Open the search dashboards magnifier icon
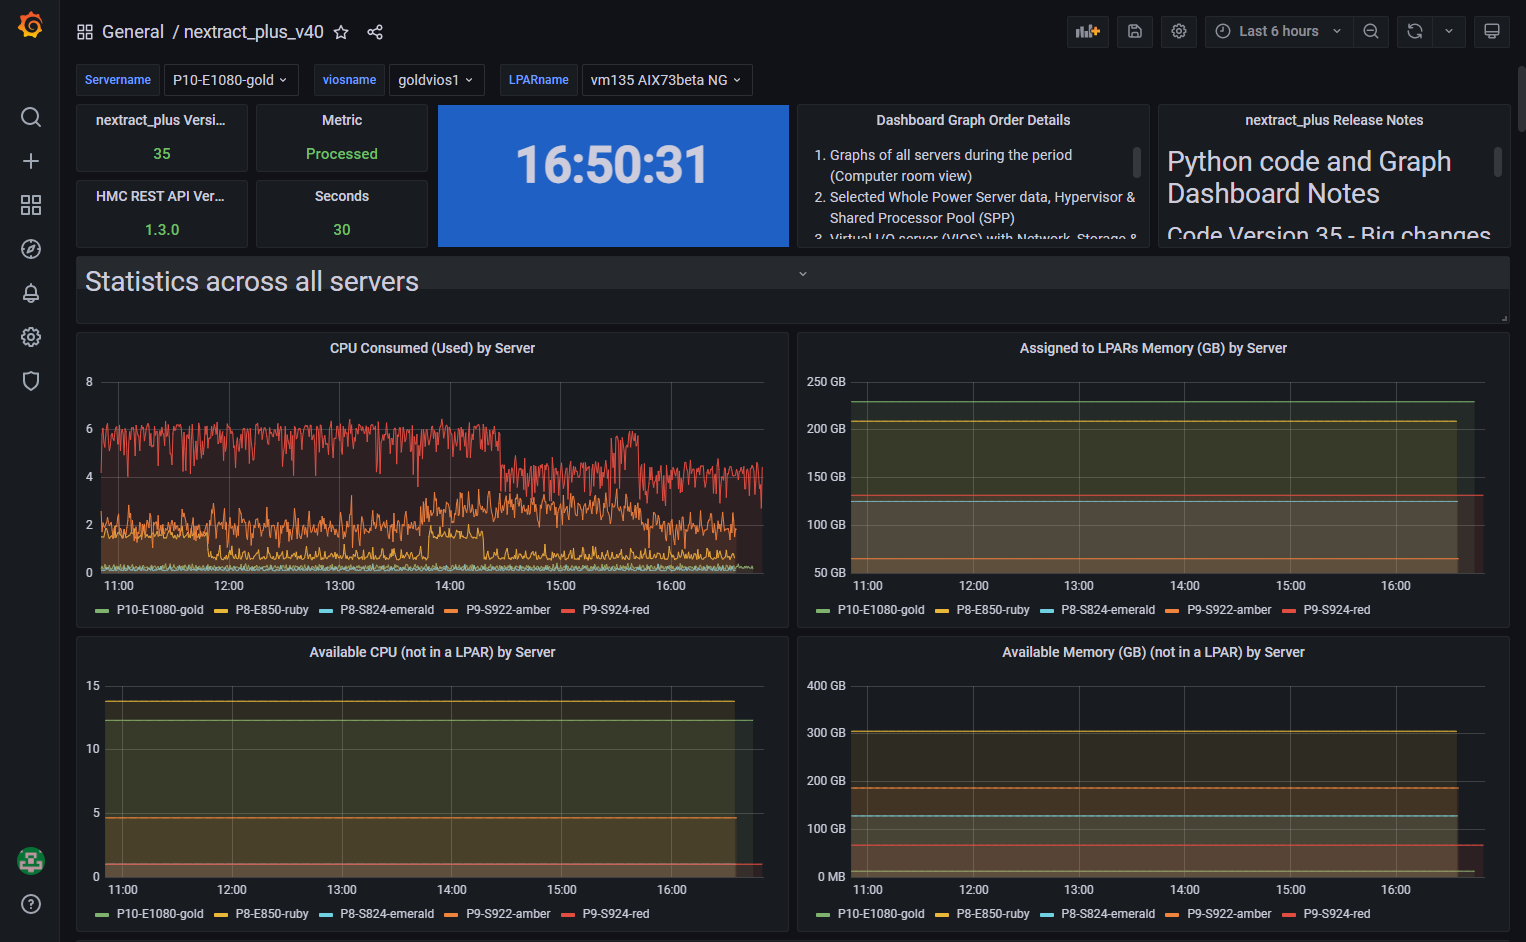The height and width of the screenshot is (942, 1526). tap(31, 117)
